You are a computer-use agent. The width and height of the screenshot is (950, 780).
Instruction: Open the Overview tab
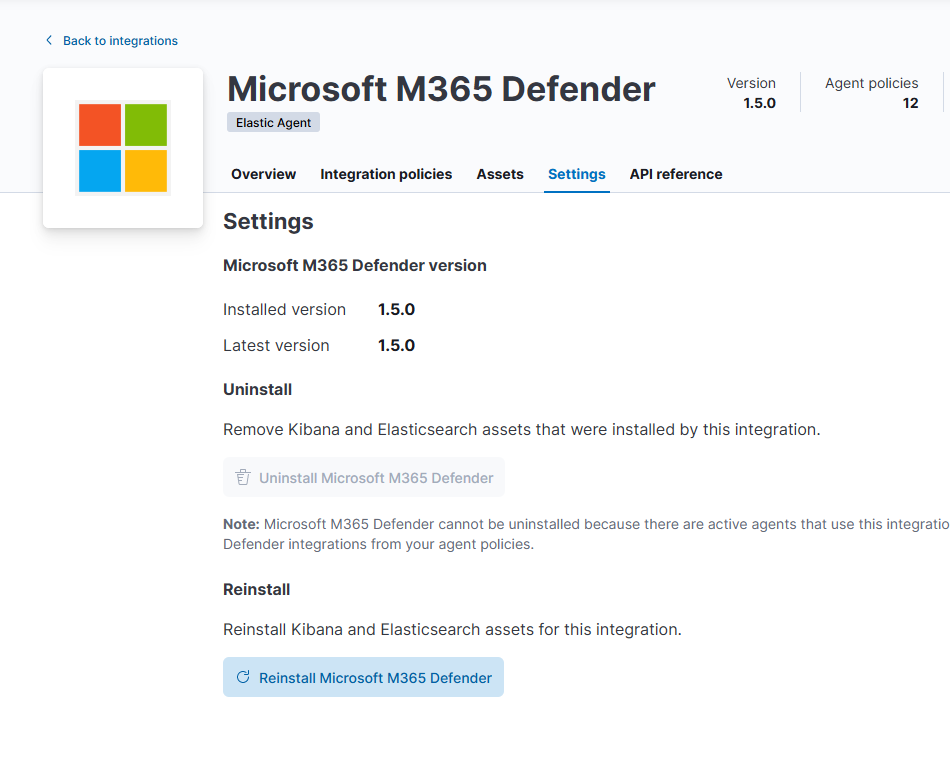pos(264,174)
